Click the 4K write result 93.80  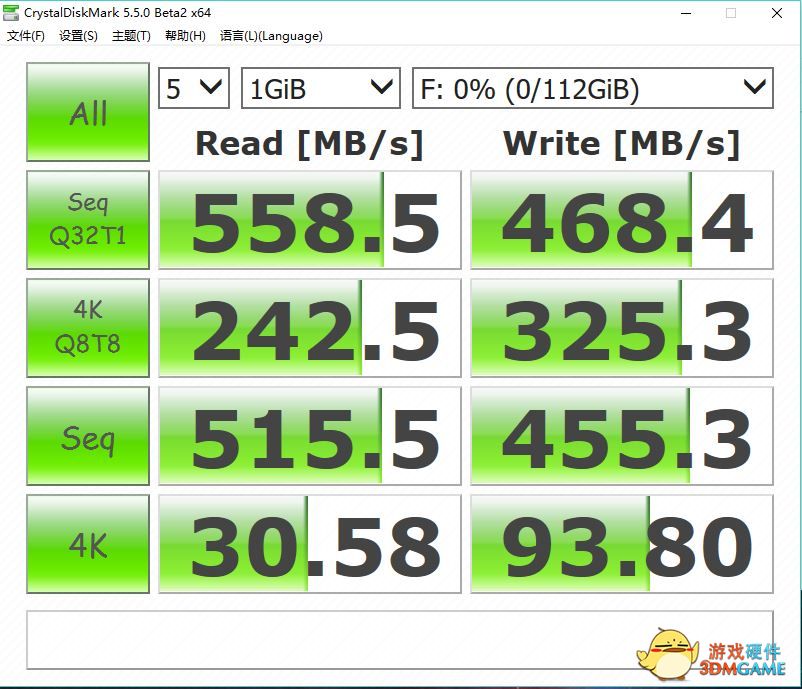(x=622, y=544)
